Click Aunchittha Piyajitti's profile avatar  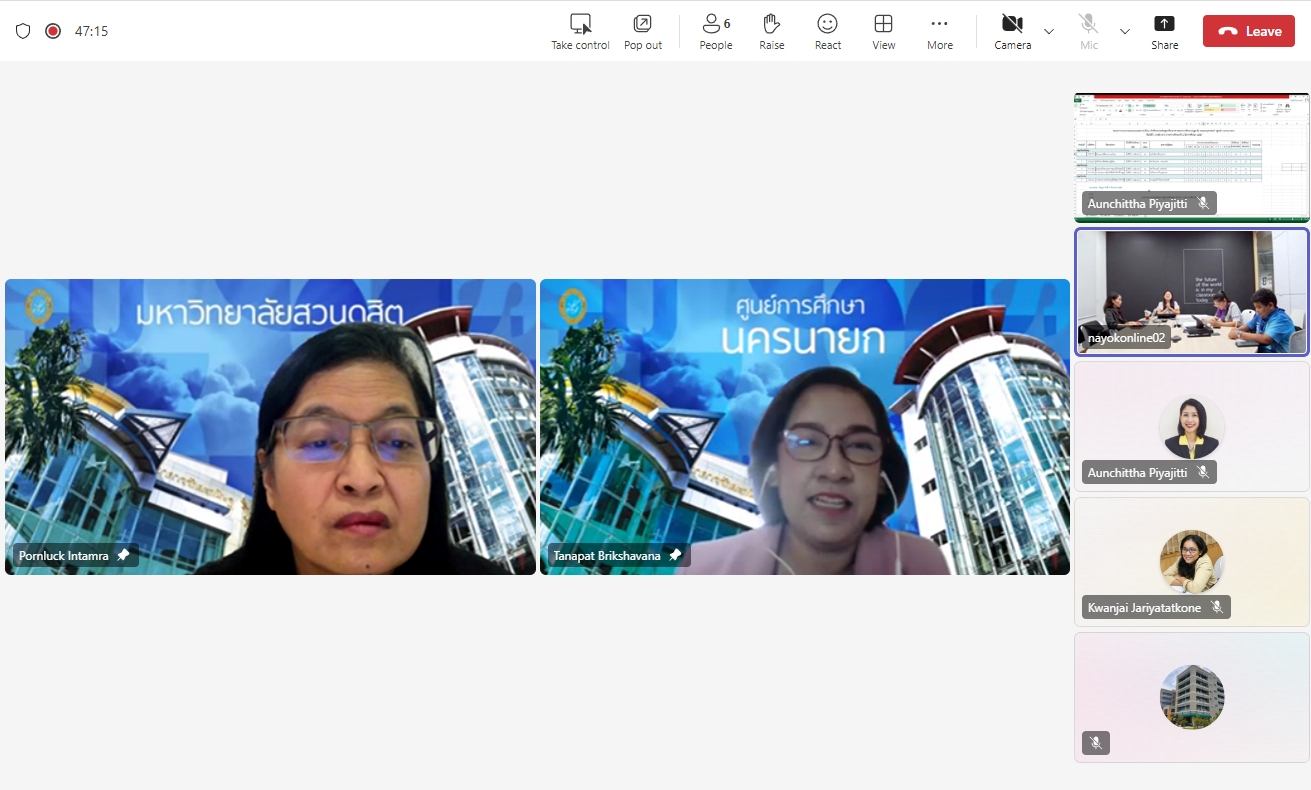[x=1191, y=427]
